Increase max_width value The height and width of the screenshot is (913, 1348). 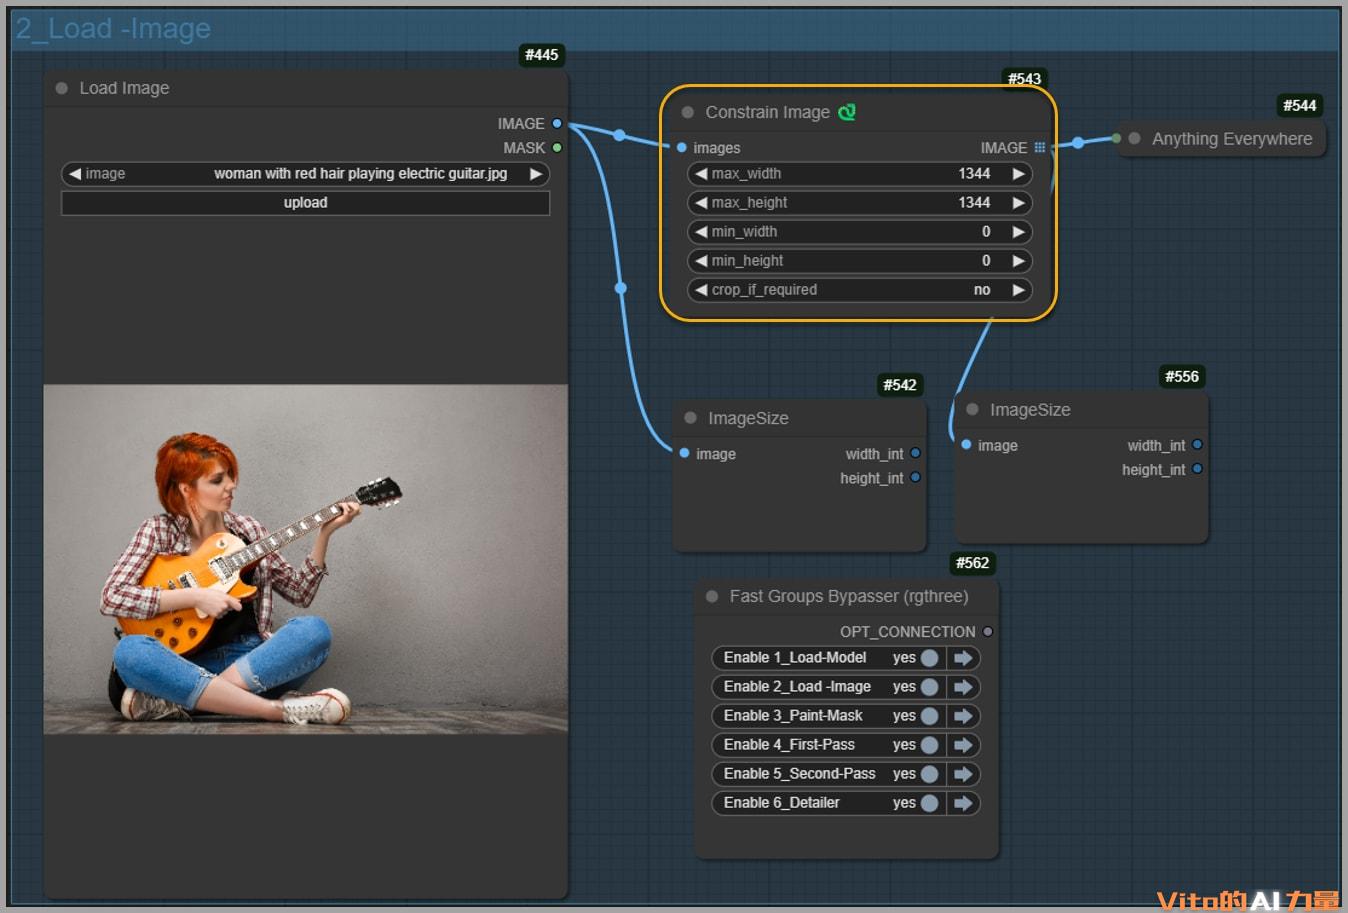(x=1018, y=174)
